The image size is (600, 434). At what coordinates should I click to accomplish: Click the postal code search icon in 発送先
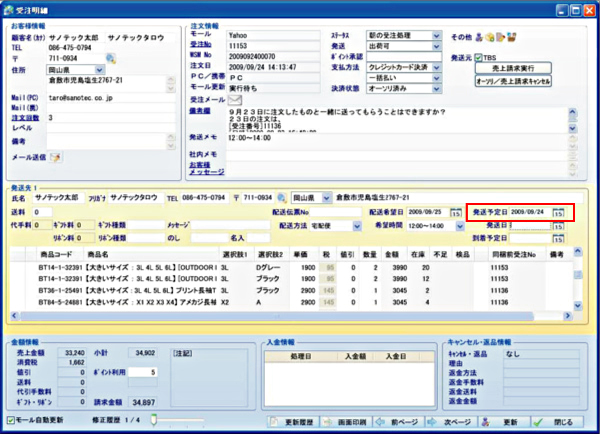pyautogui.click(x=282, y=198)
